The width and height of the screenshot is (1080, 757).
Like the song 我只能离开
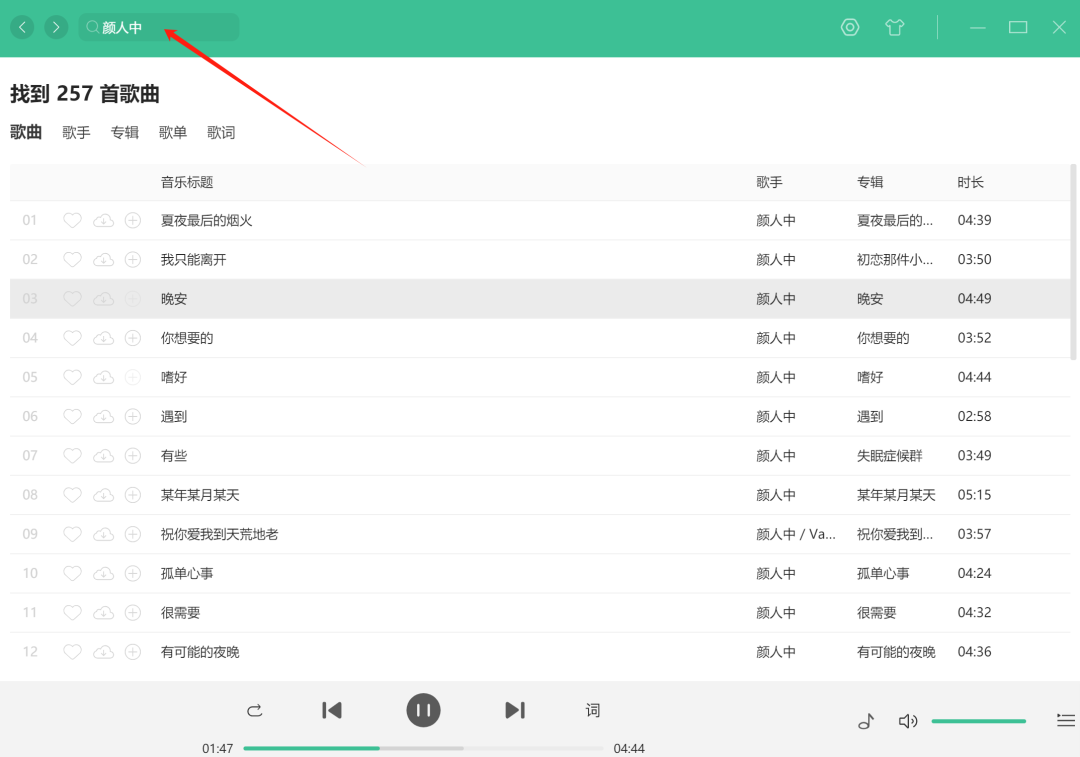(72, 259)
